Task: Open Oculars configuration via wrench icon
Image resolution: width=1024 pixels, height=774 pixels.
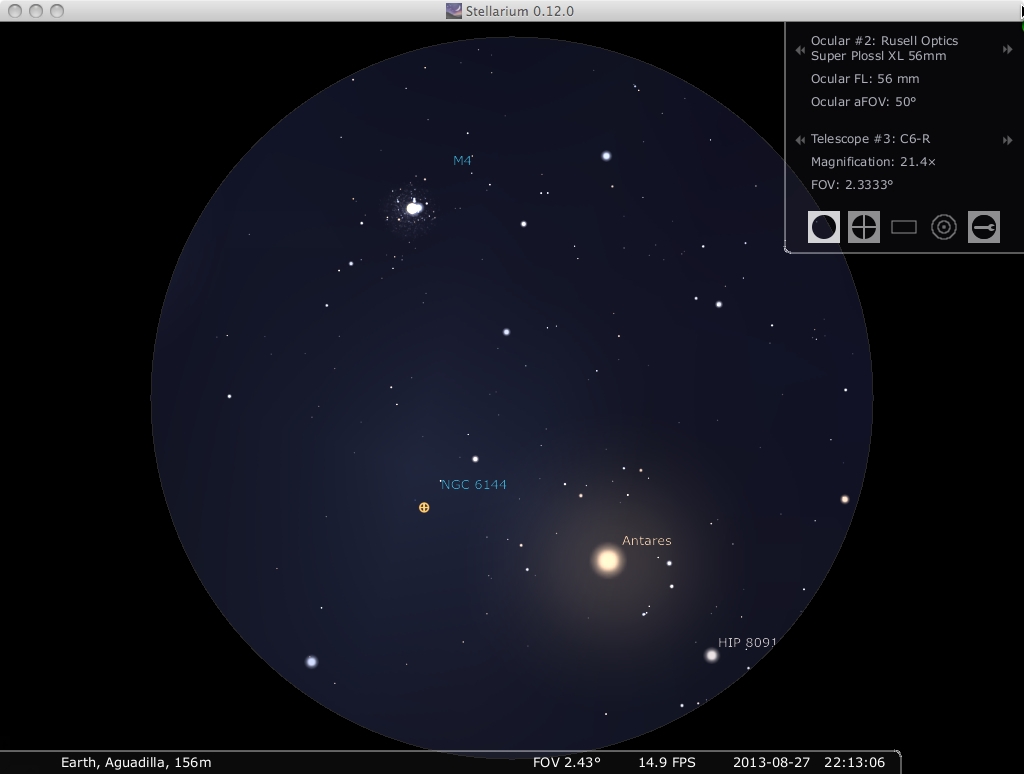Action: [983, 228]
